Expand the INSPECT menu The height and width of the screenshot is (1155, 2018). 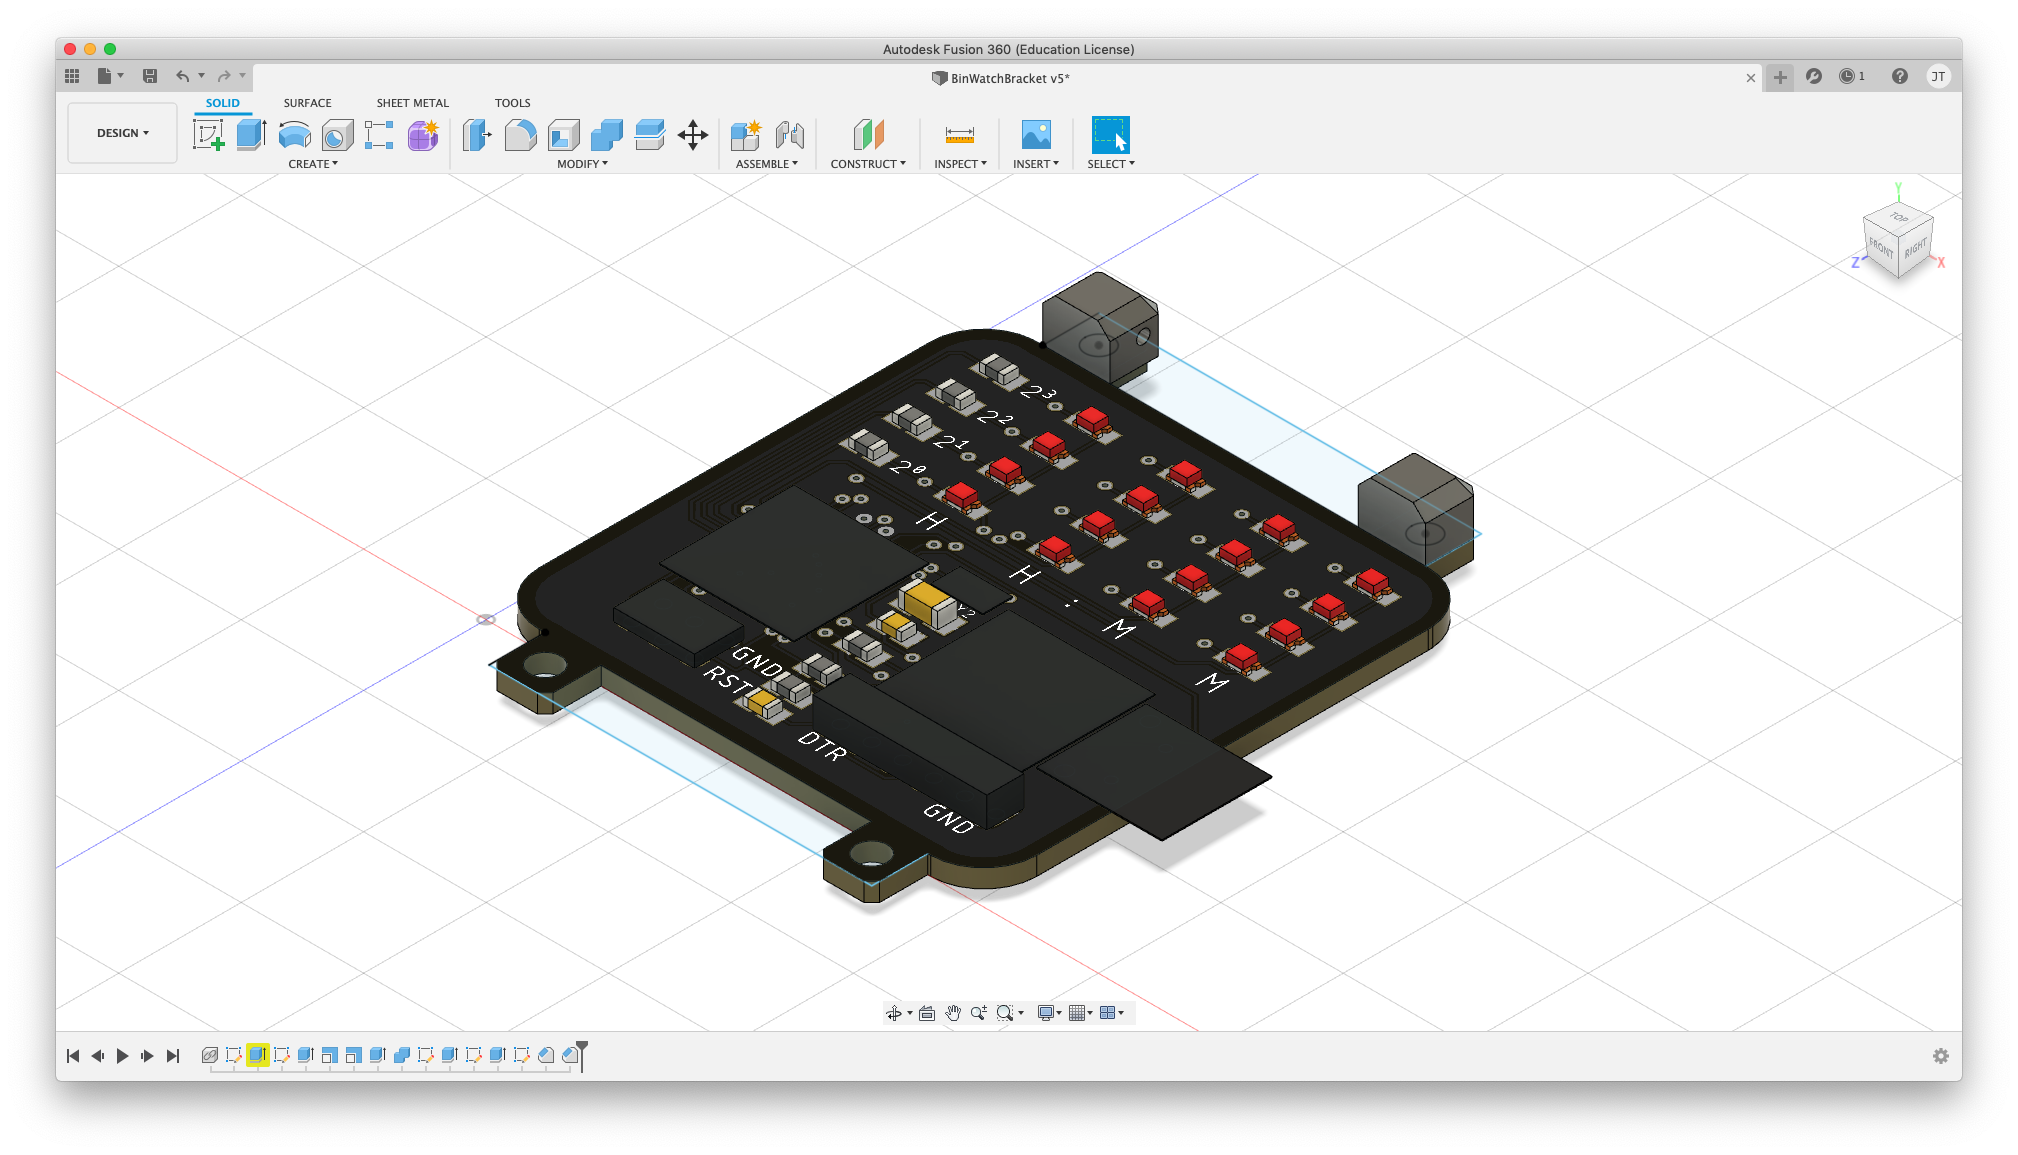click(x=960, y=164)
